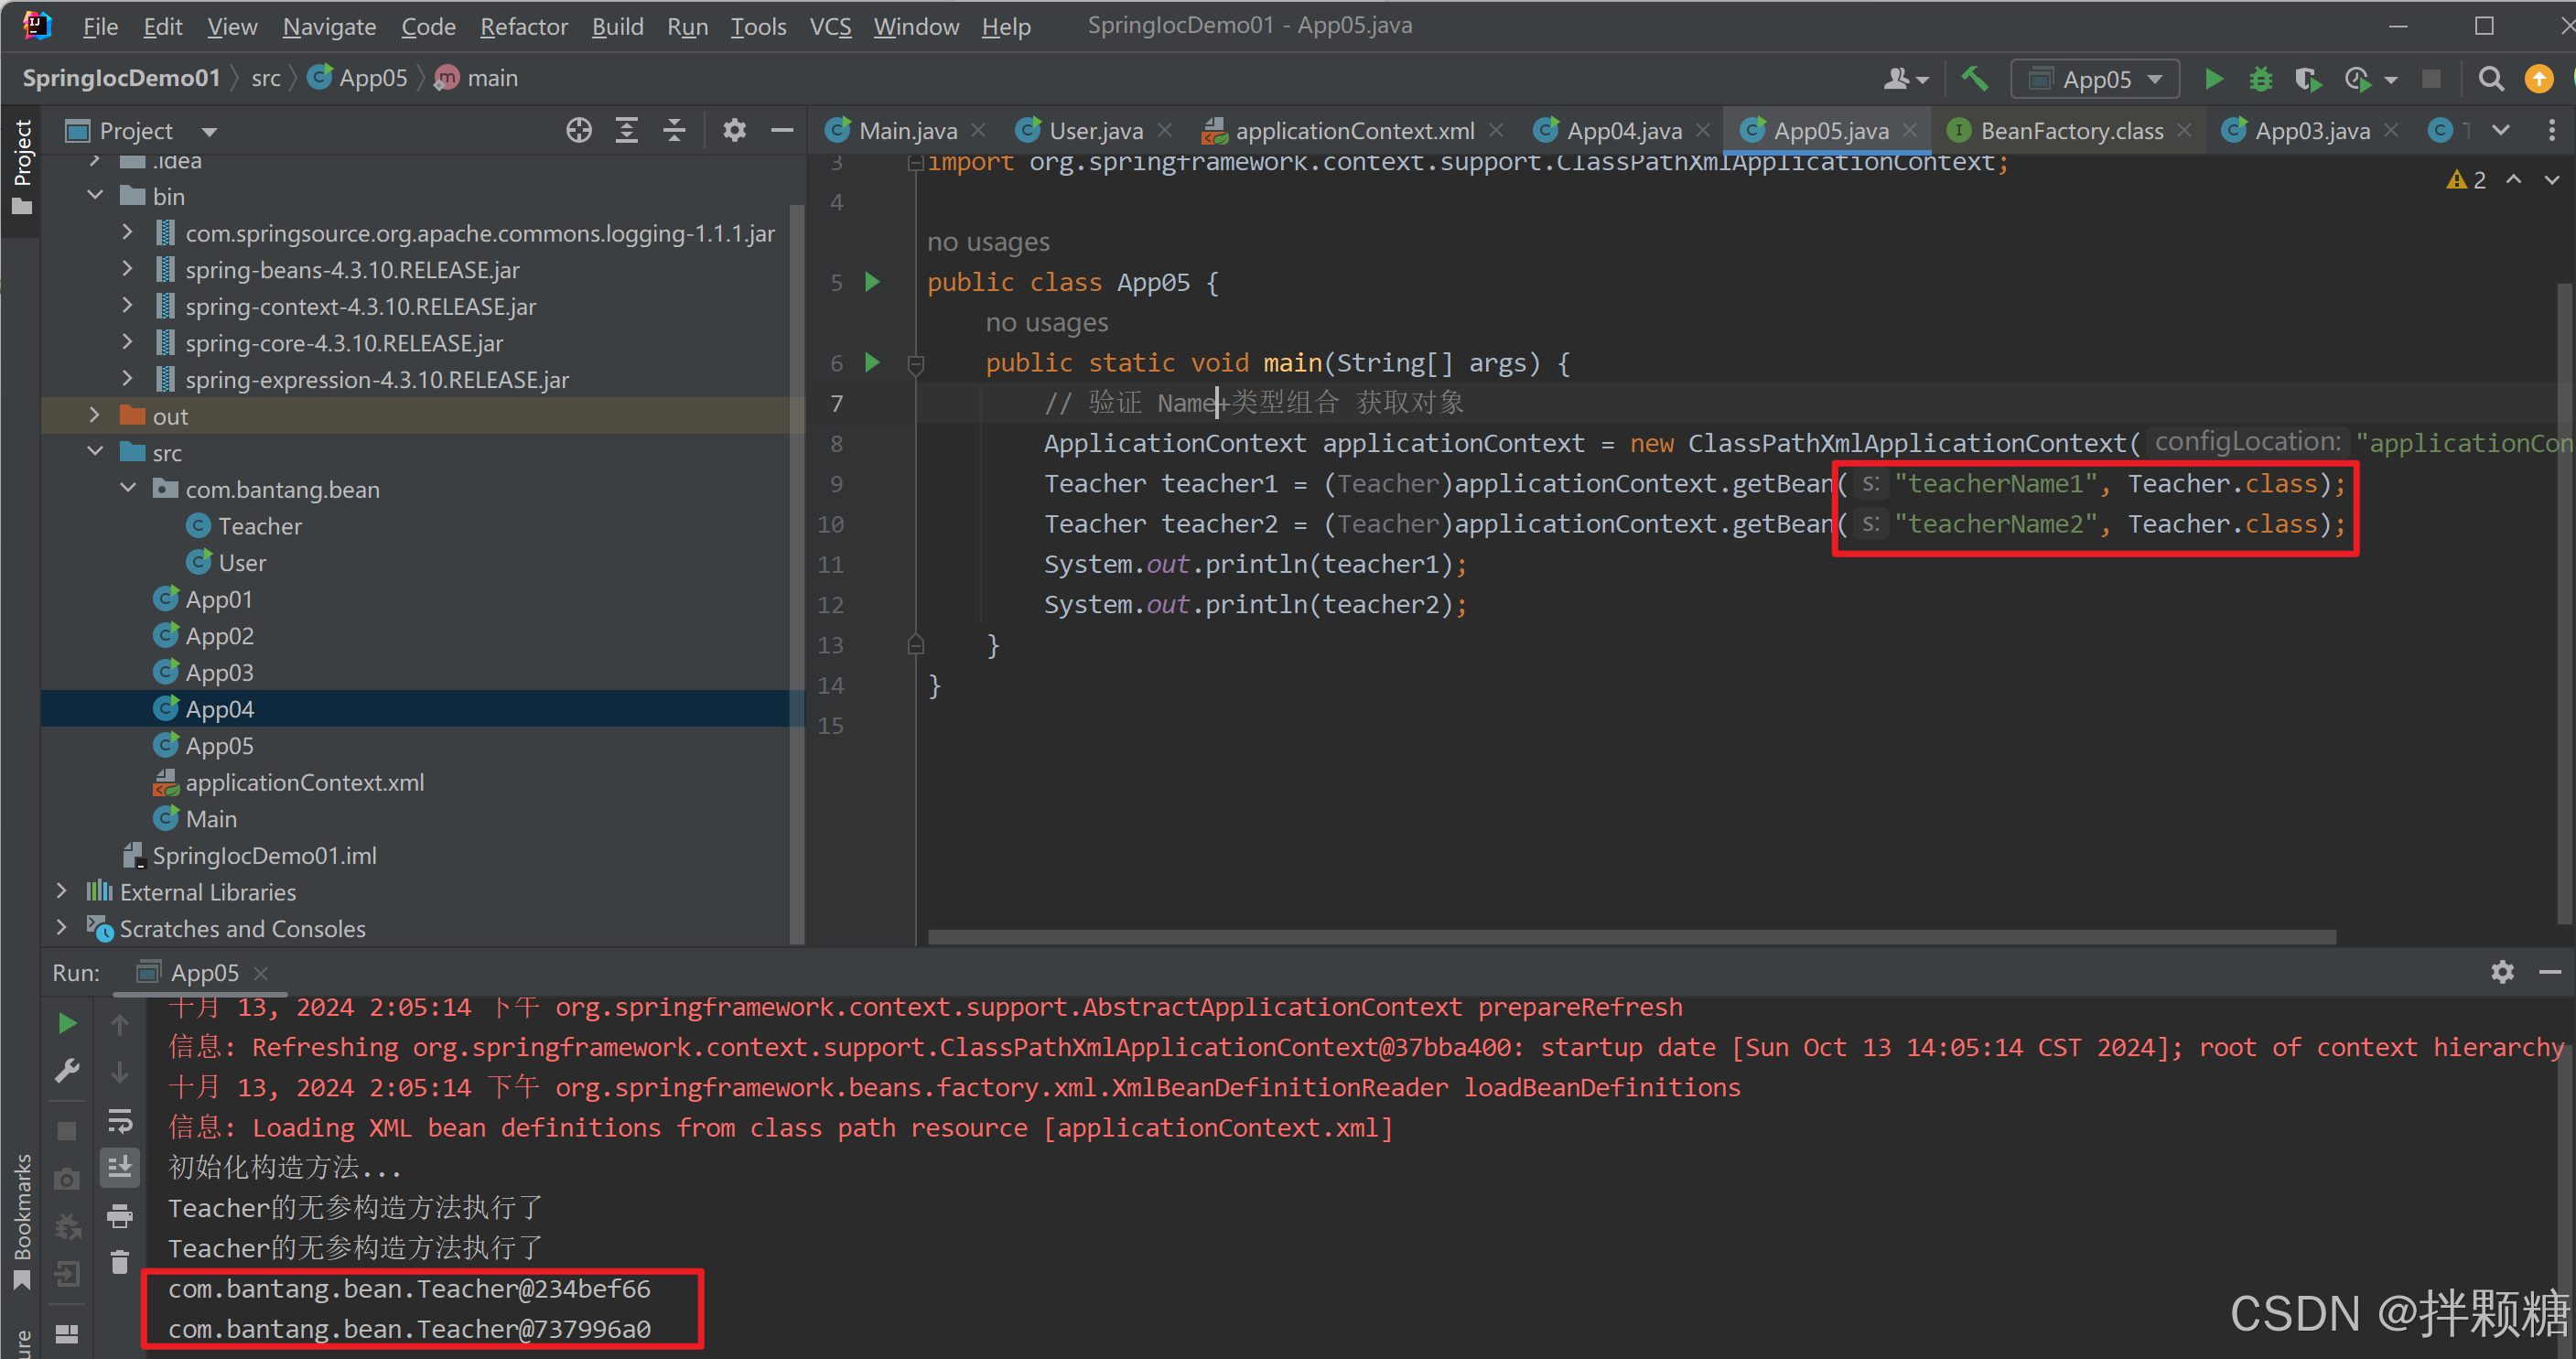Viewport: 2576px width, 1359px height.
Task: Click the Debug bug icon in toolbar
Action: pos(2260,79)
